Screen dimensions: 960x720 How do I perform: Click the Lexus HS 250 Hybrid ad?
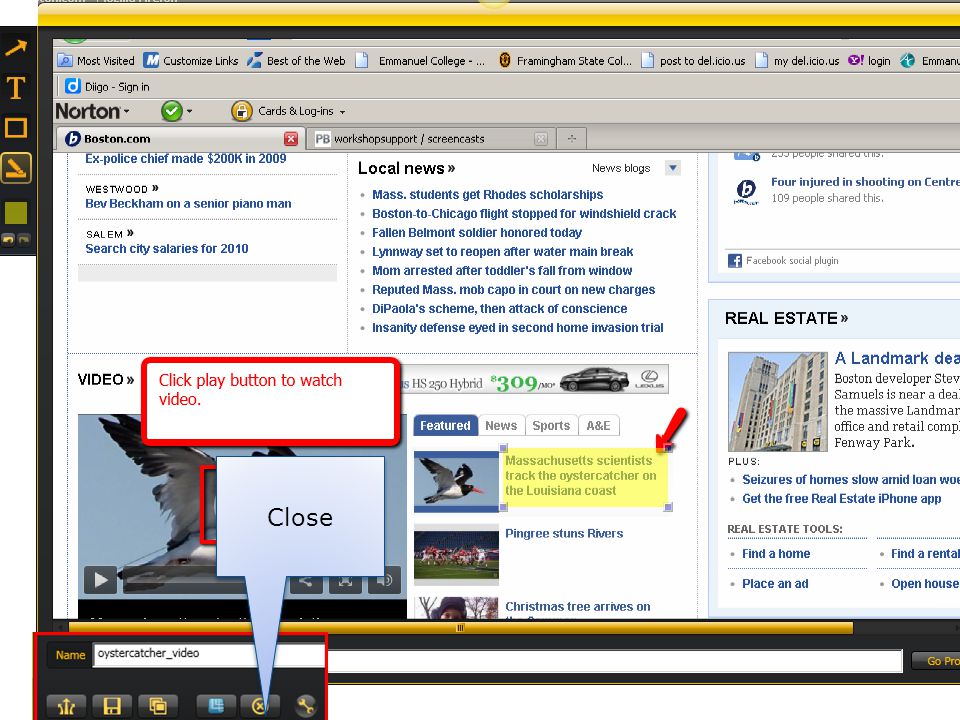pyautogui.click(x=534, y=380)
